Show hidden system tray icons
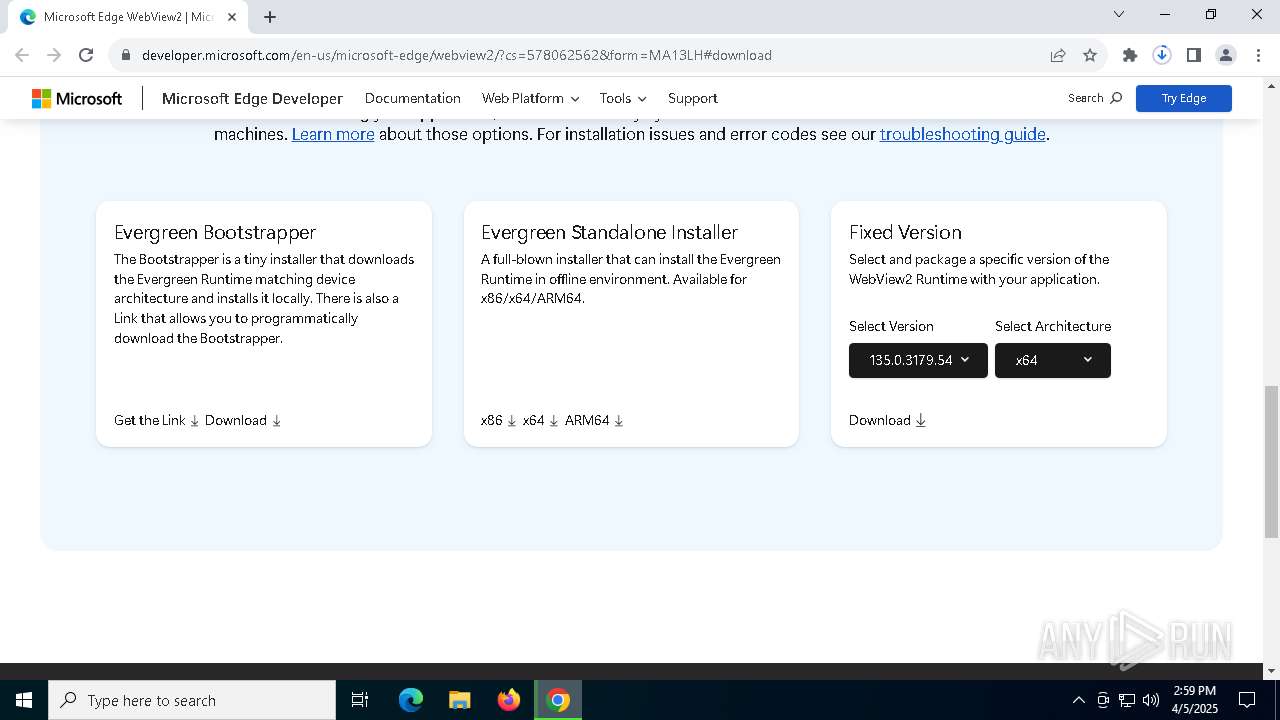This screenshot has height=720, width=1280. [x=1078, y=700]
